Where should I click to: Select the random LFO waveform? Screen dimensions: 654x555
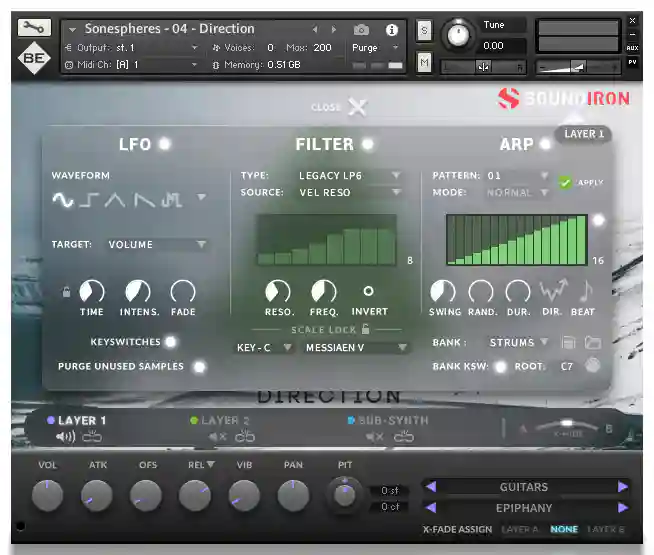coord(172,200)
